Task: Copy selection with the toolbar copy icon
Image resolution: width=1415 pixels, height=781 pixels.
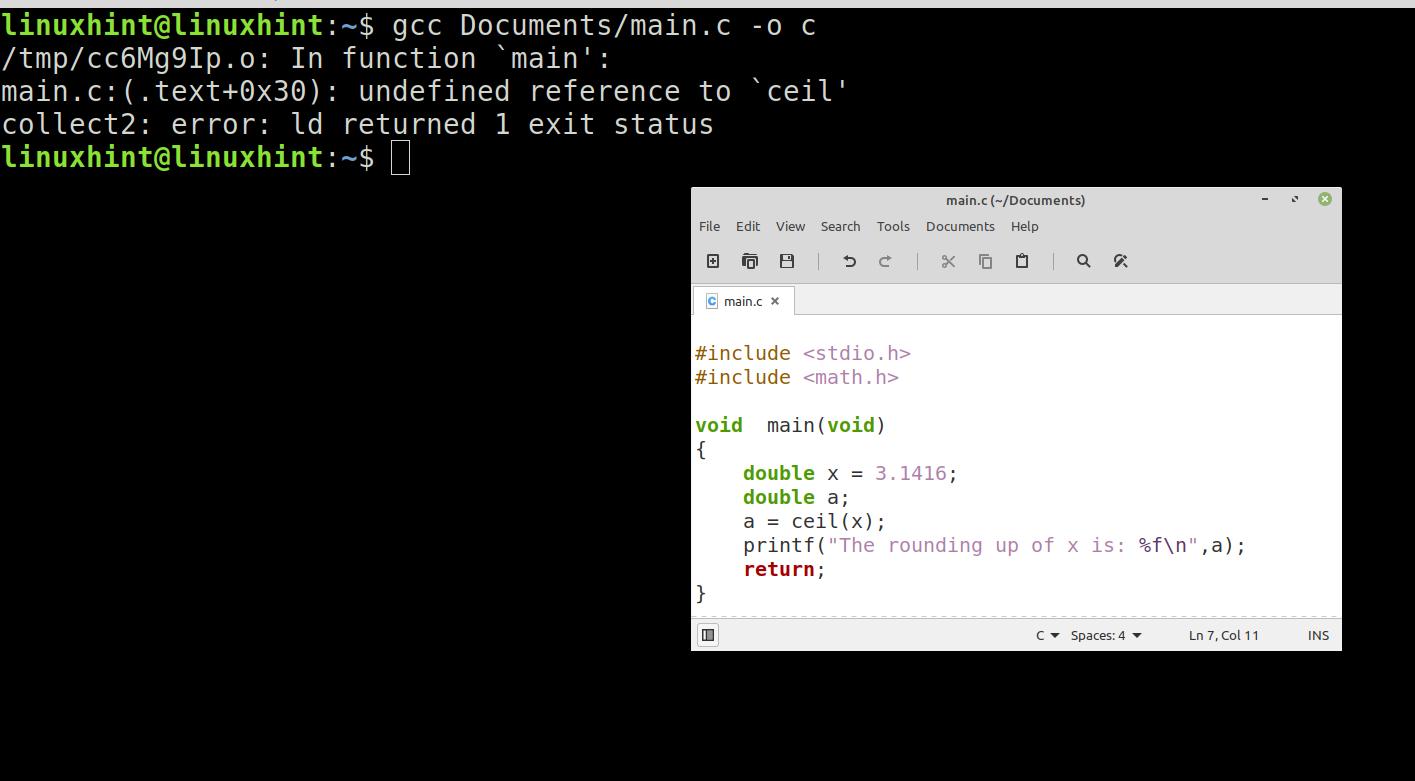Action: pos(985,261)
